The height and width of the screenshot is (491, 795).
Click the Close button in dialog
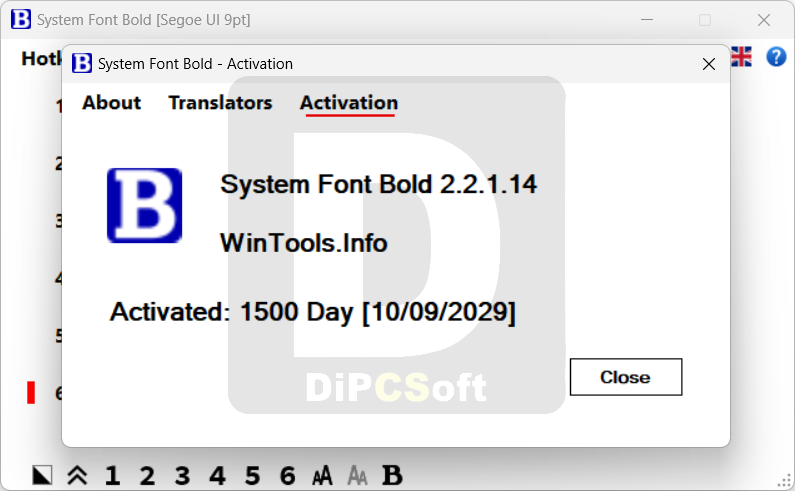626,377
